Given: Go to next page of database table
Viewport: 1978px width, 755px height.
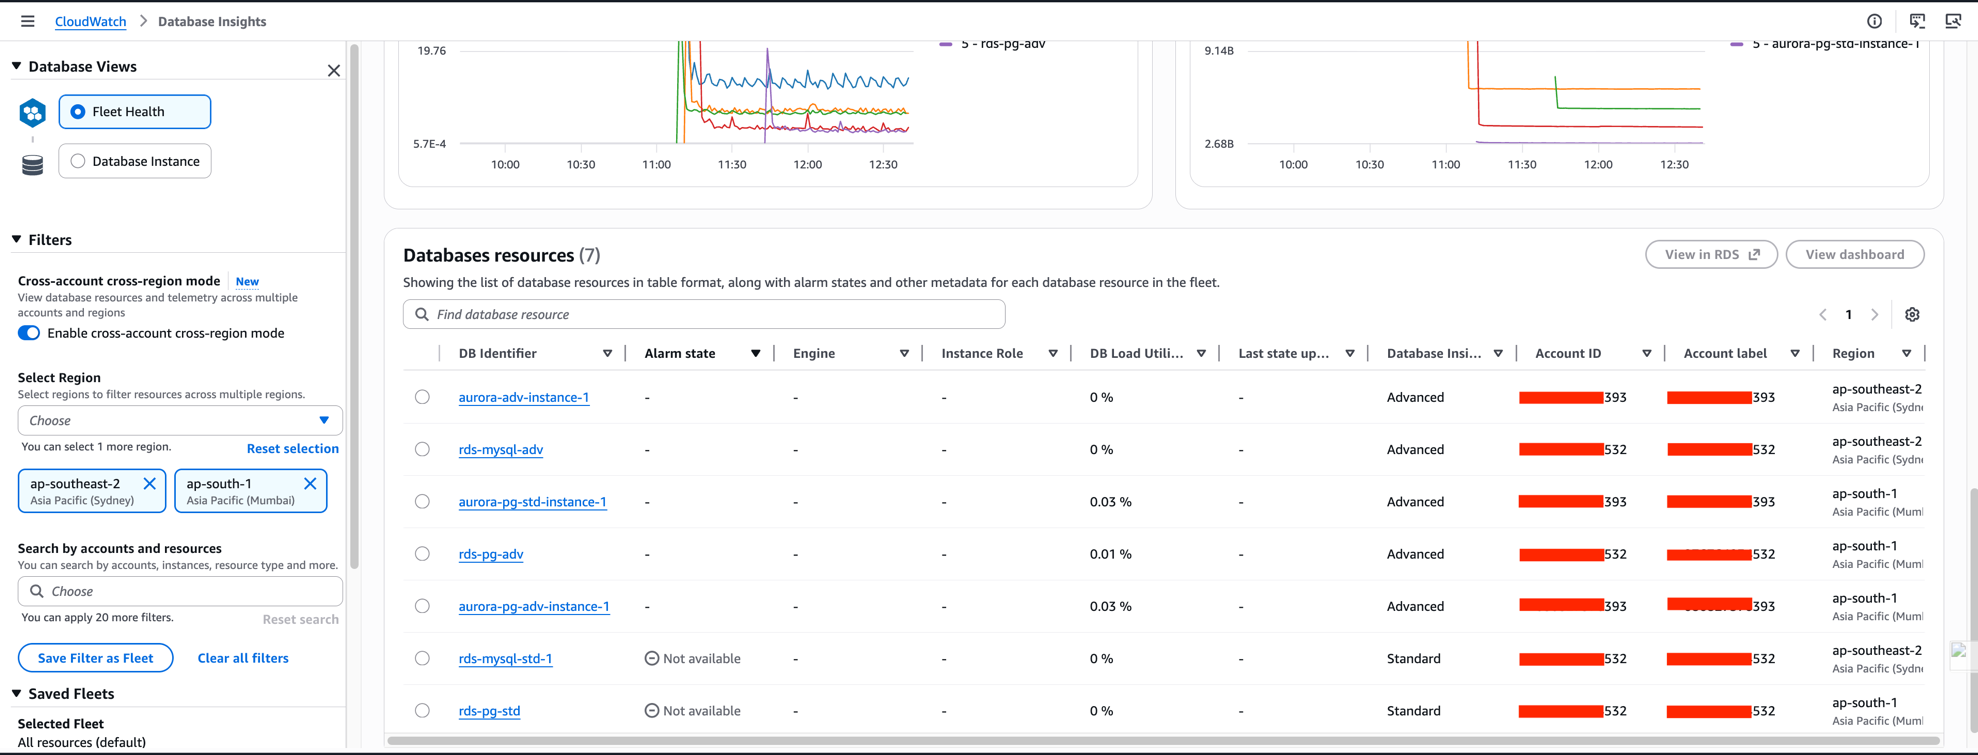Looking at the screenshot, I should (1875, 314).
